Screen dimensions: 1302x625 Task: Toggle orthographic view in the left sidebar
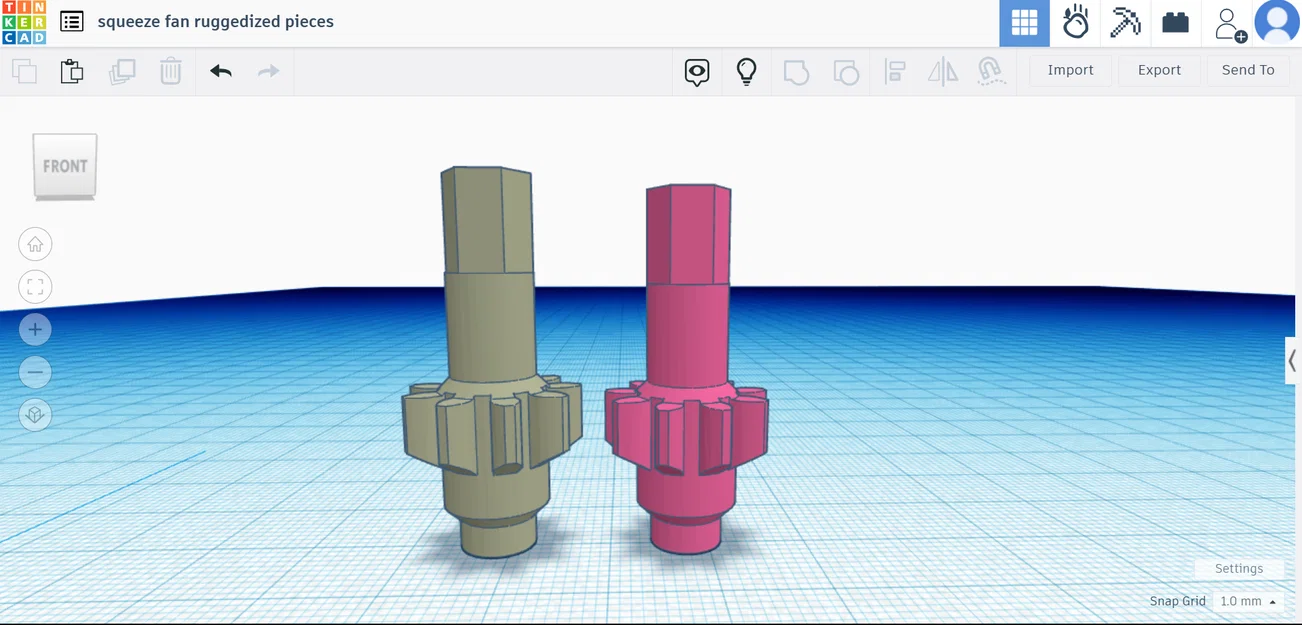click(x=35, y=414)
